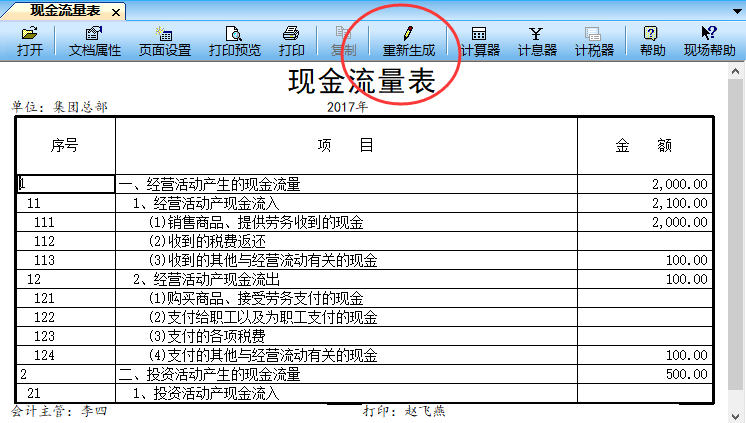The image size is (746, 423).
Task: Click 重新生成 to regenerate the report
Action: pyautogui.click(x=408, y=41)
